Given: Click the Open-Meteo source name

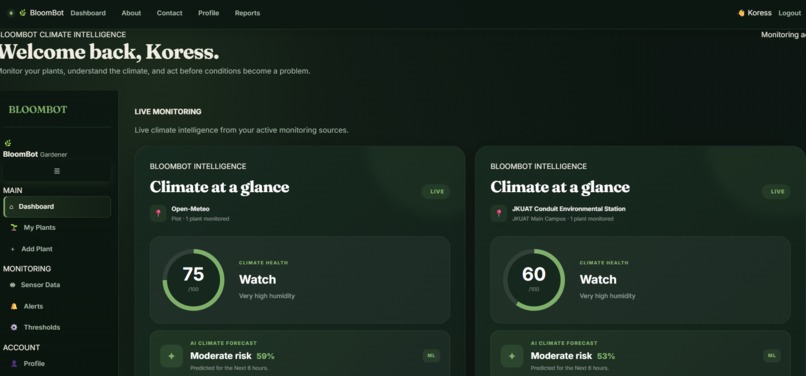Looking at the screenshot, I should 190,209.
